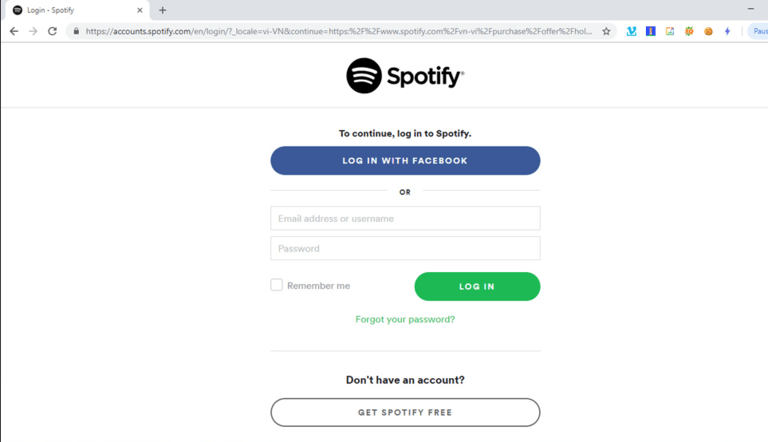Enable the Remember me checkbox
768x442 pixels.
coord(277,285)
